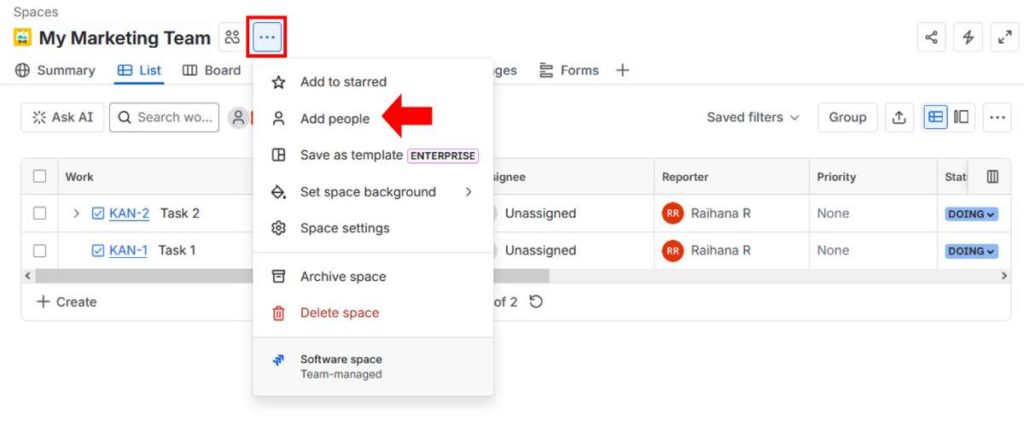This screenshot has width=1024, height=427.
Task: Check the checkbox for the KAN-2 row
Action: click(x=40, y=213)
